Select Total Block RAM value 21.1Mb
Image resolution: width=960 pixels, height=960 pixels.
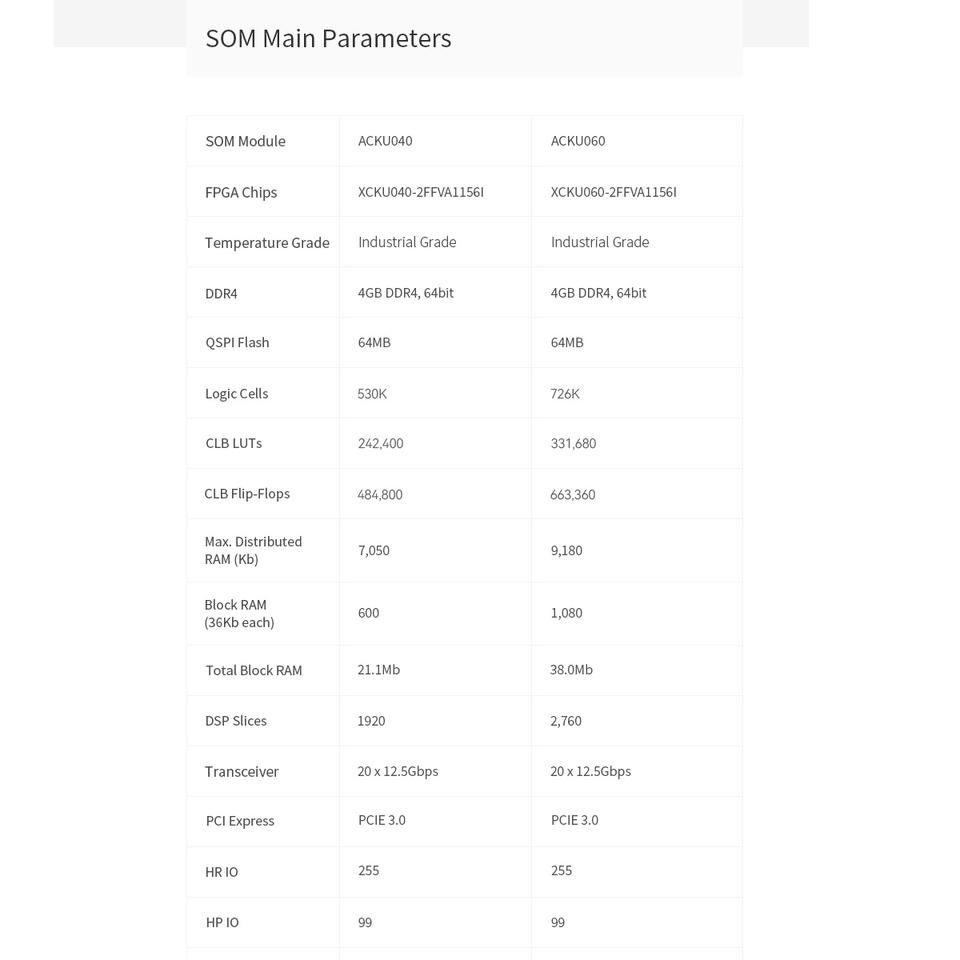pos(379,670)
